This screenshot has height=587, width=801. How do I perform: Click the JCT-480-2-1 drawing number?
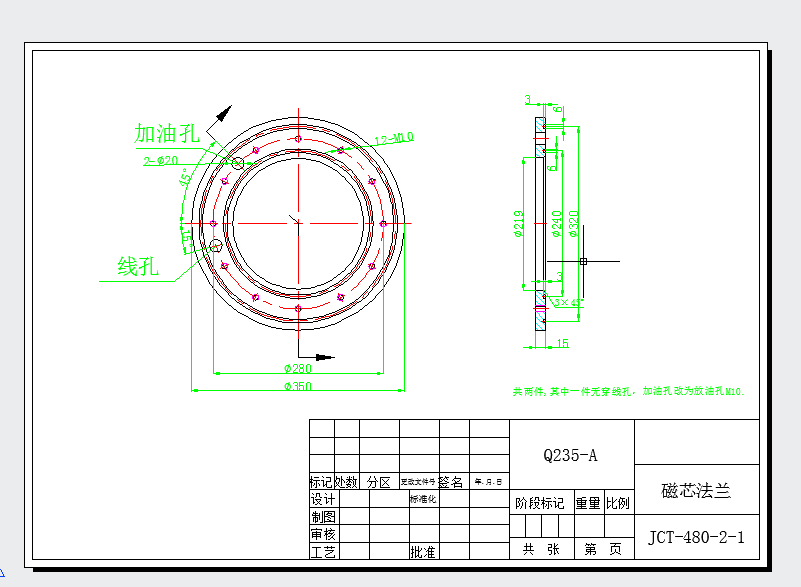pyautogui.click(x=696, y=537)
